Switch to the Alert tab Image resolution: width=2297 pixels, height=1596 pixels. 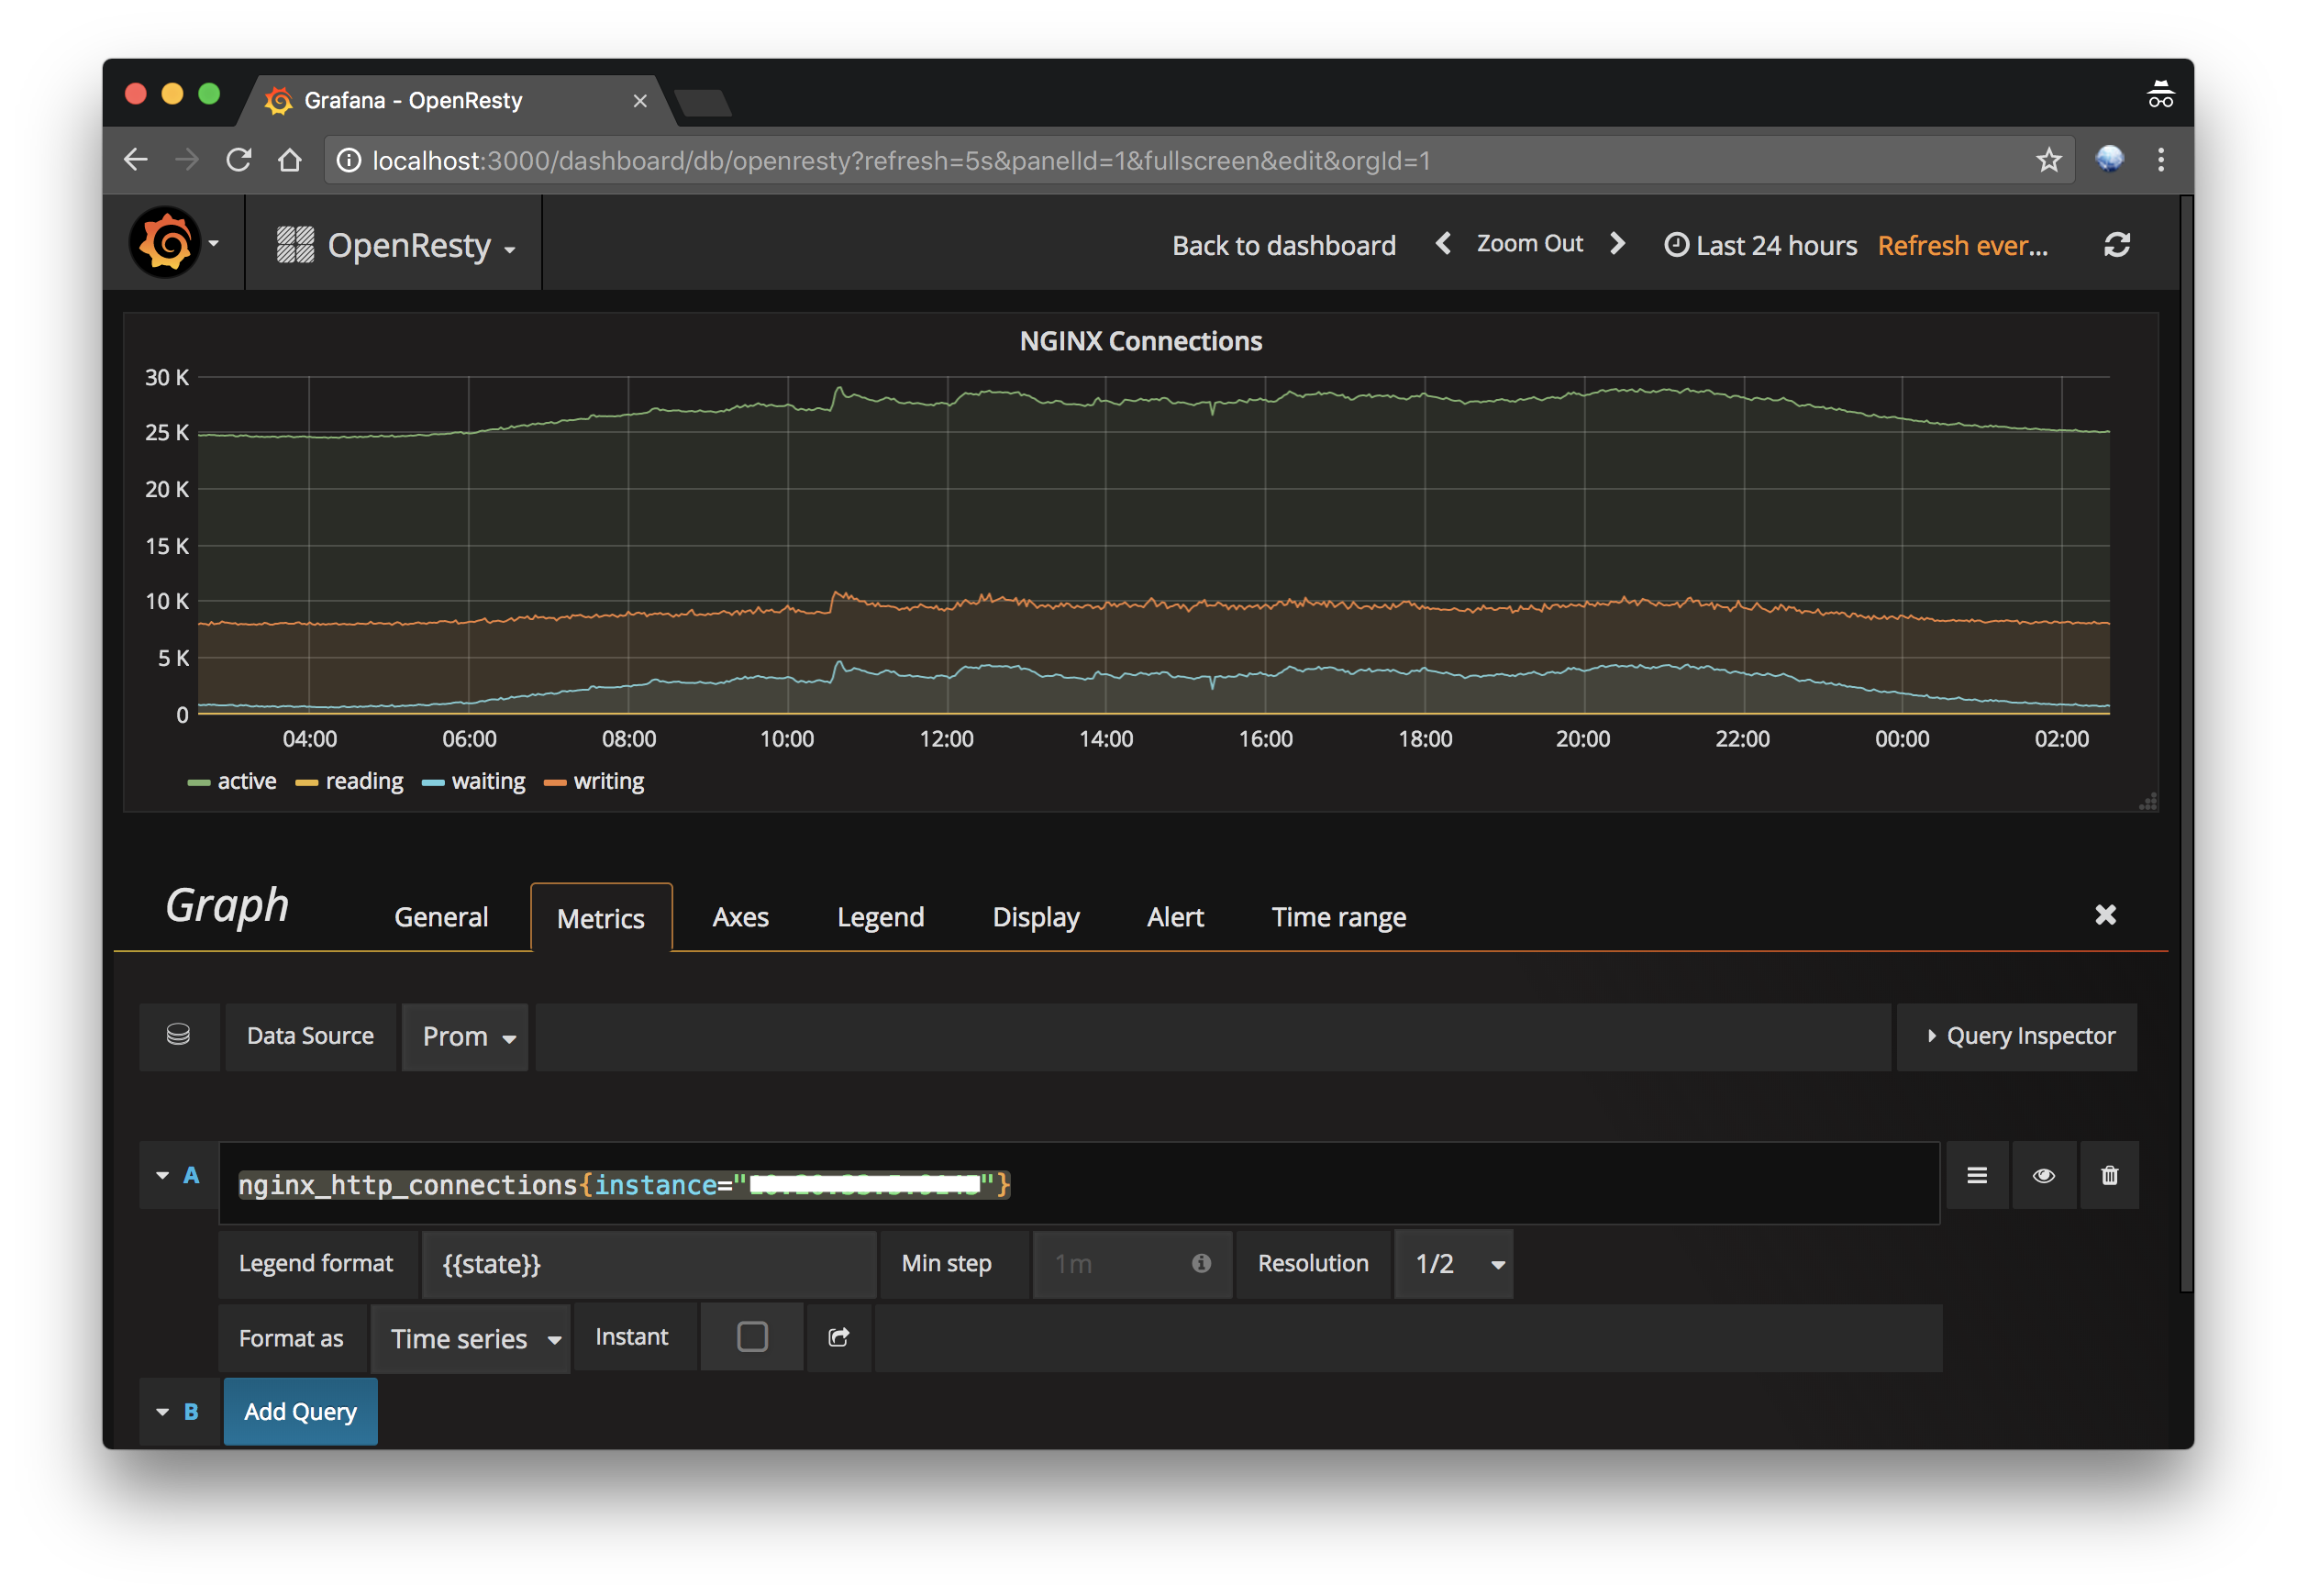(1175, 916)
